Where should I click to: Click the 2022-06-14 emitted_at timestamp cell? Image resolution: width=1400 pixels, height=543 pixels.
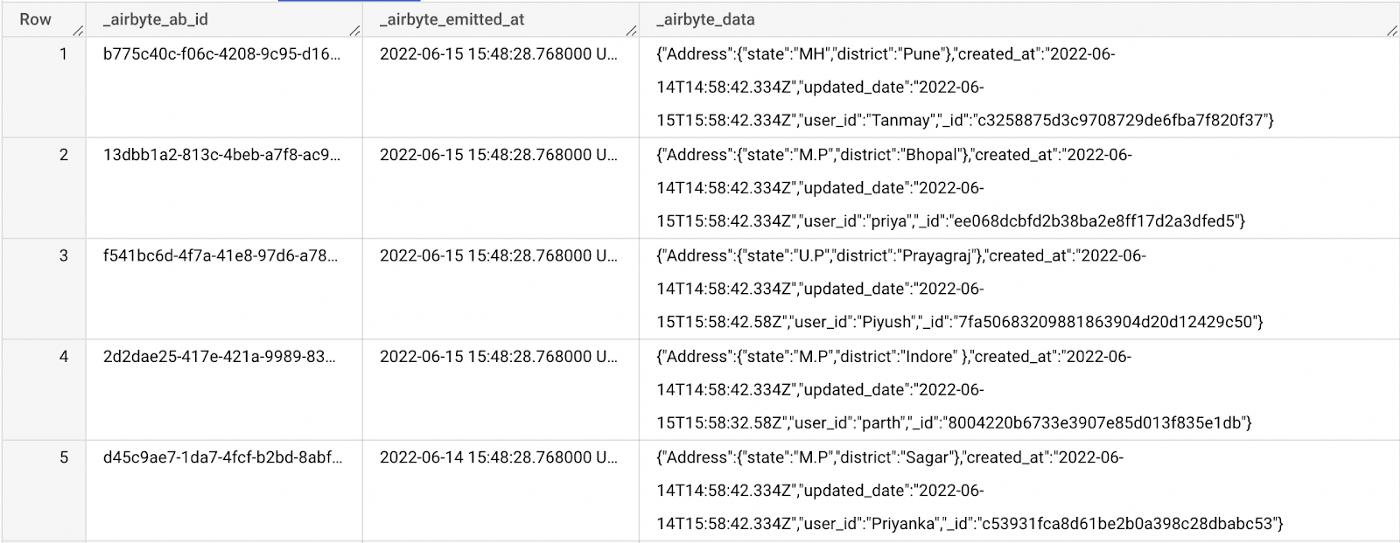pyautogui.click(x=498, y=457)
